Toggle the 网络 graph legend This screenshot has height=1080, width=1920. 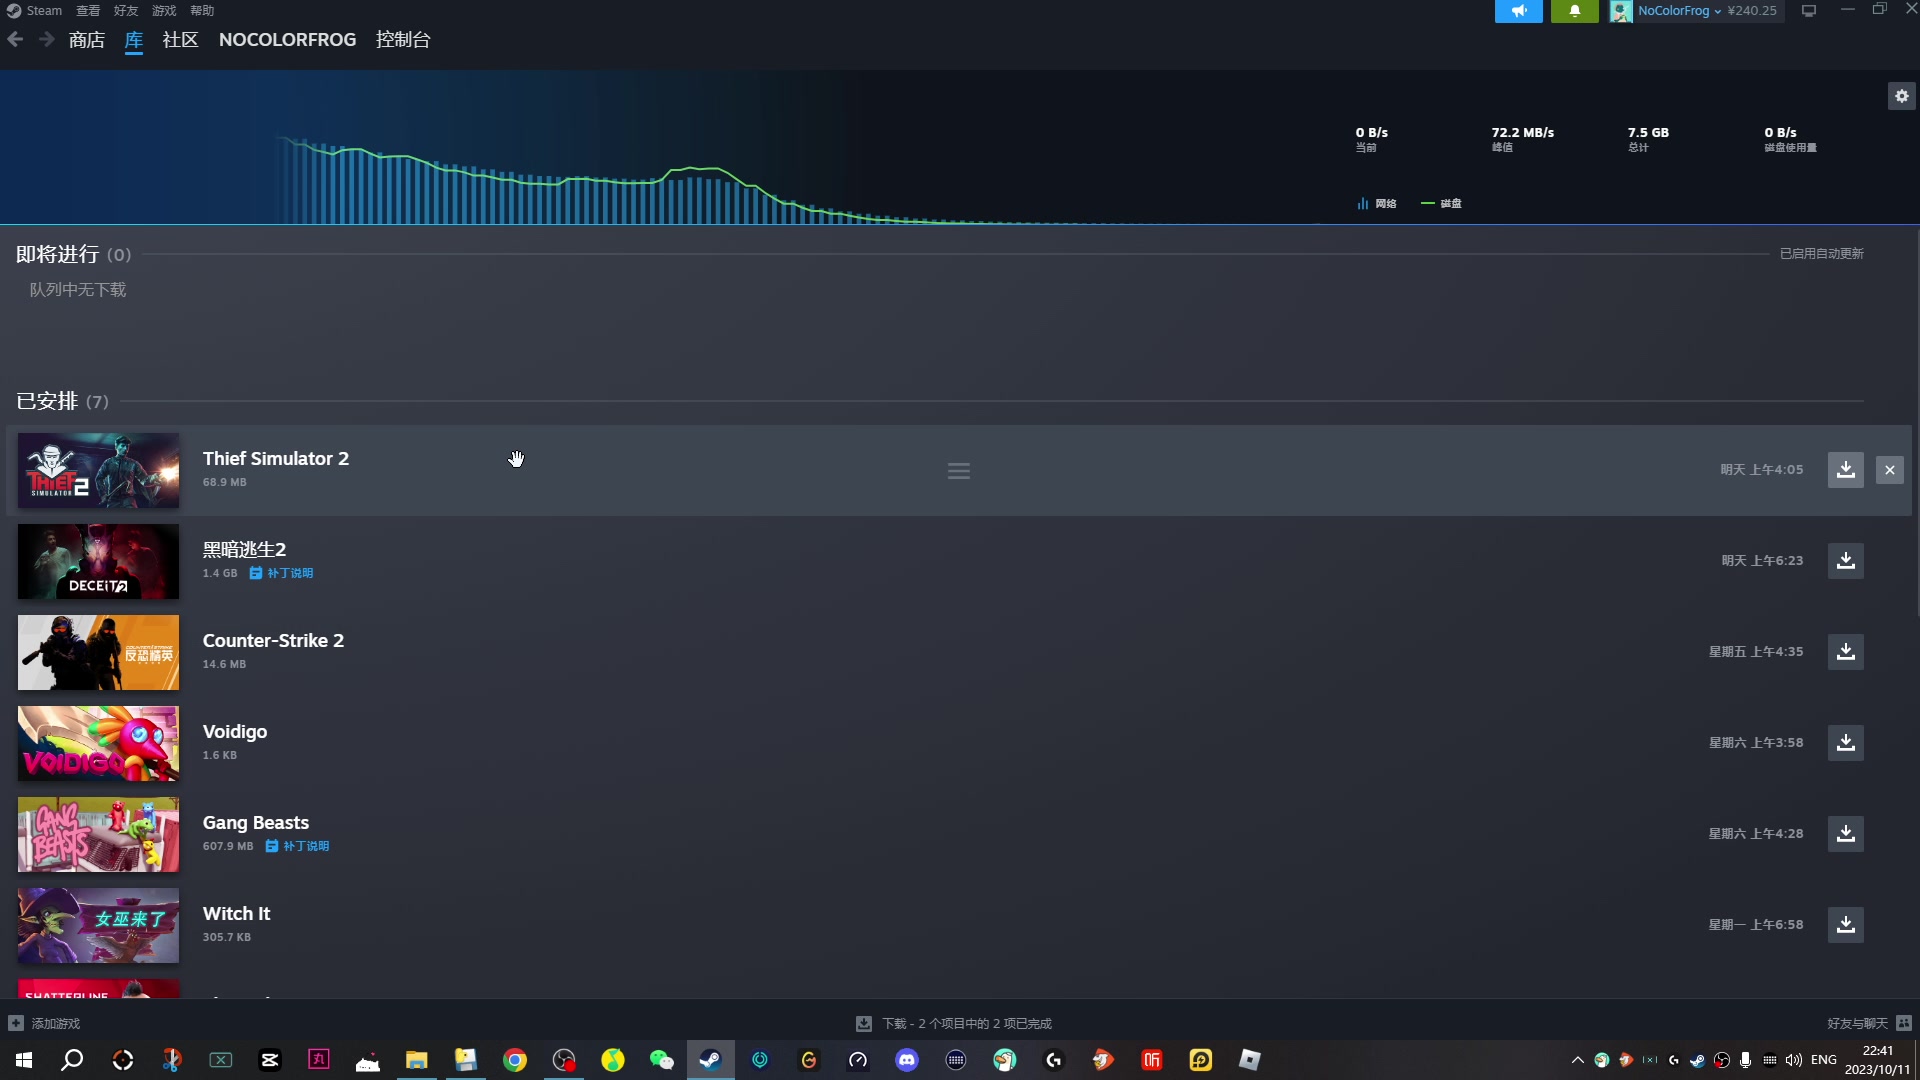[1376, 203]
